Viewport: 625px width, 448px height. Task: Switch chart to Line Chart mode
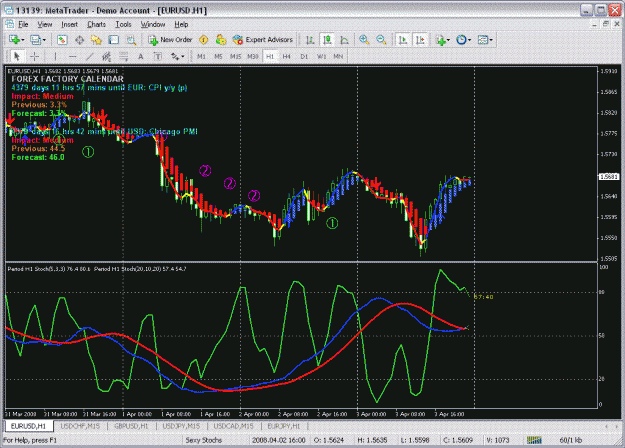[x=344, y=39]
